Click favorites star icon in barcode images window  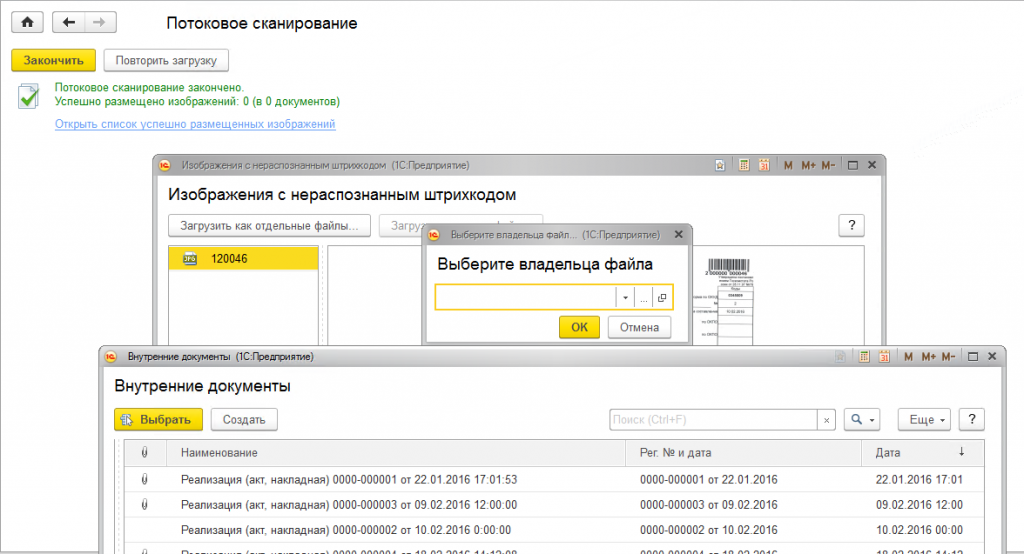pos(723,165)
